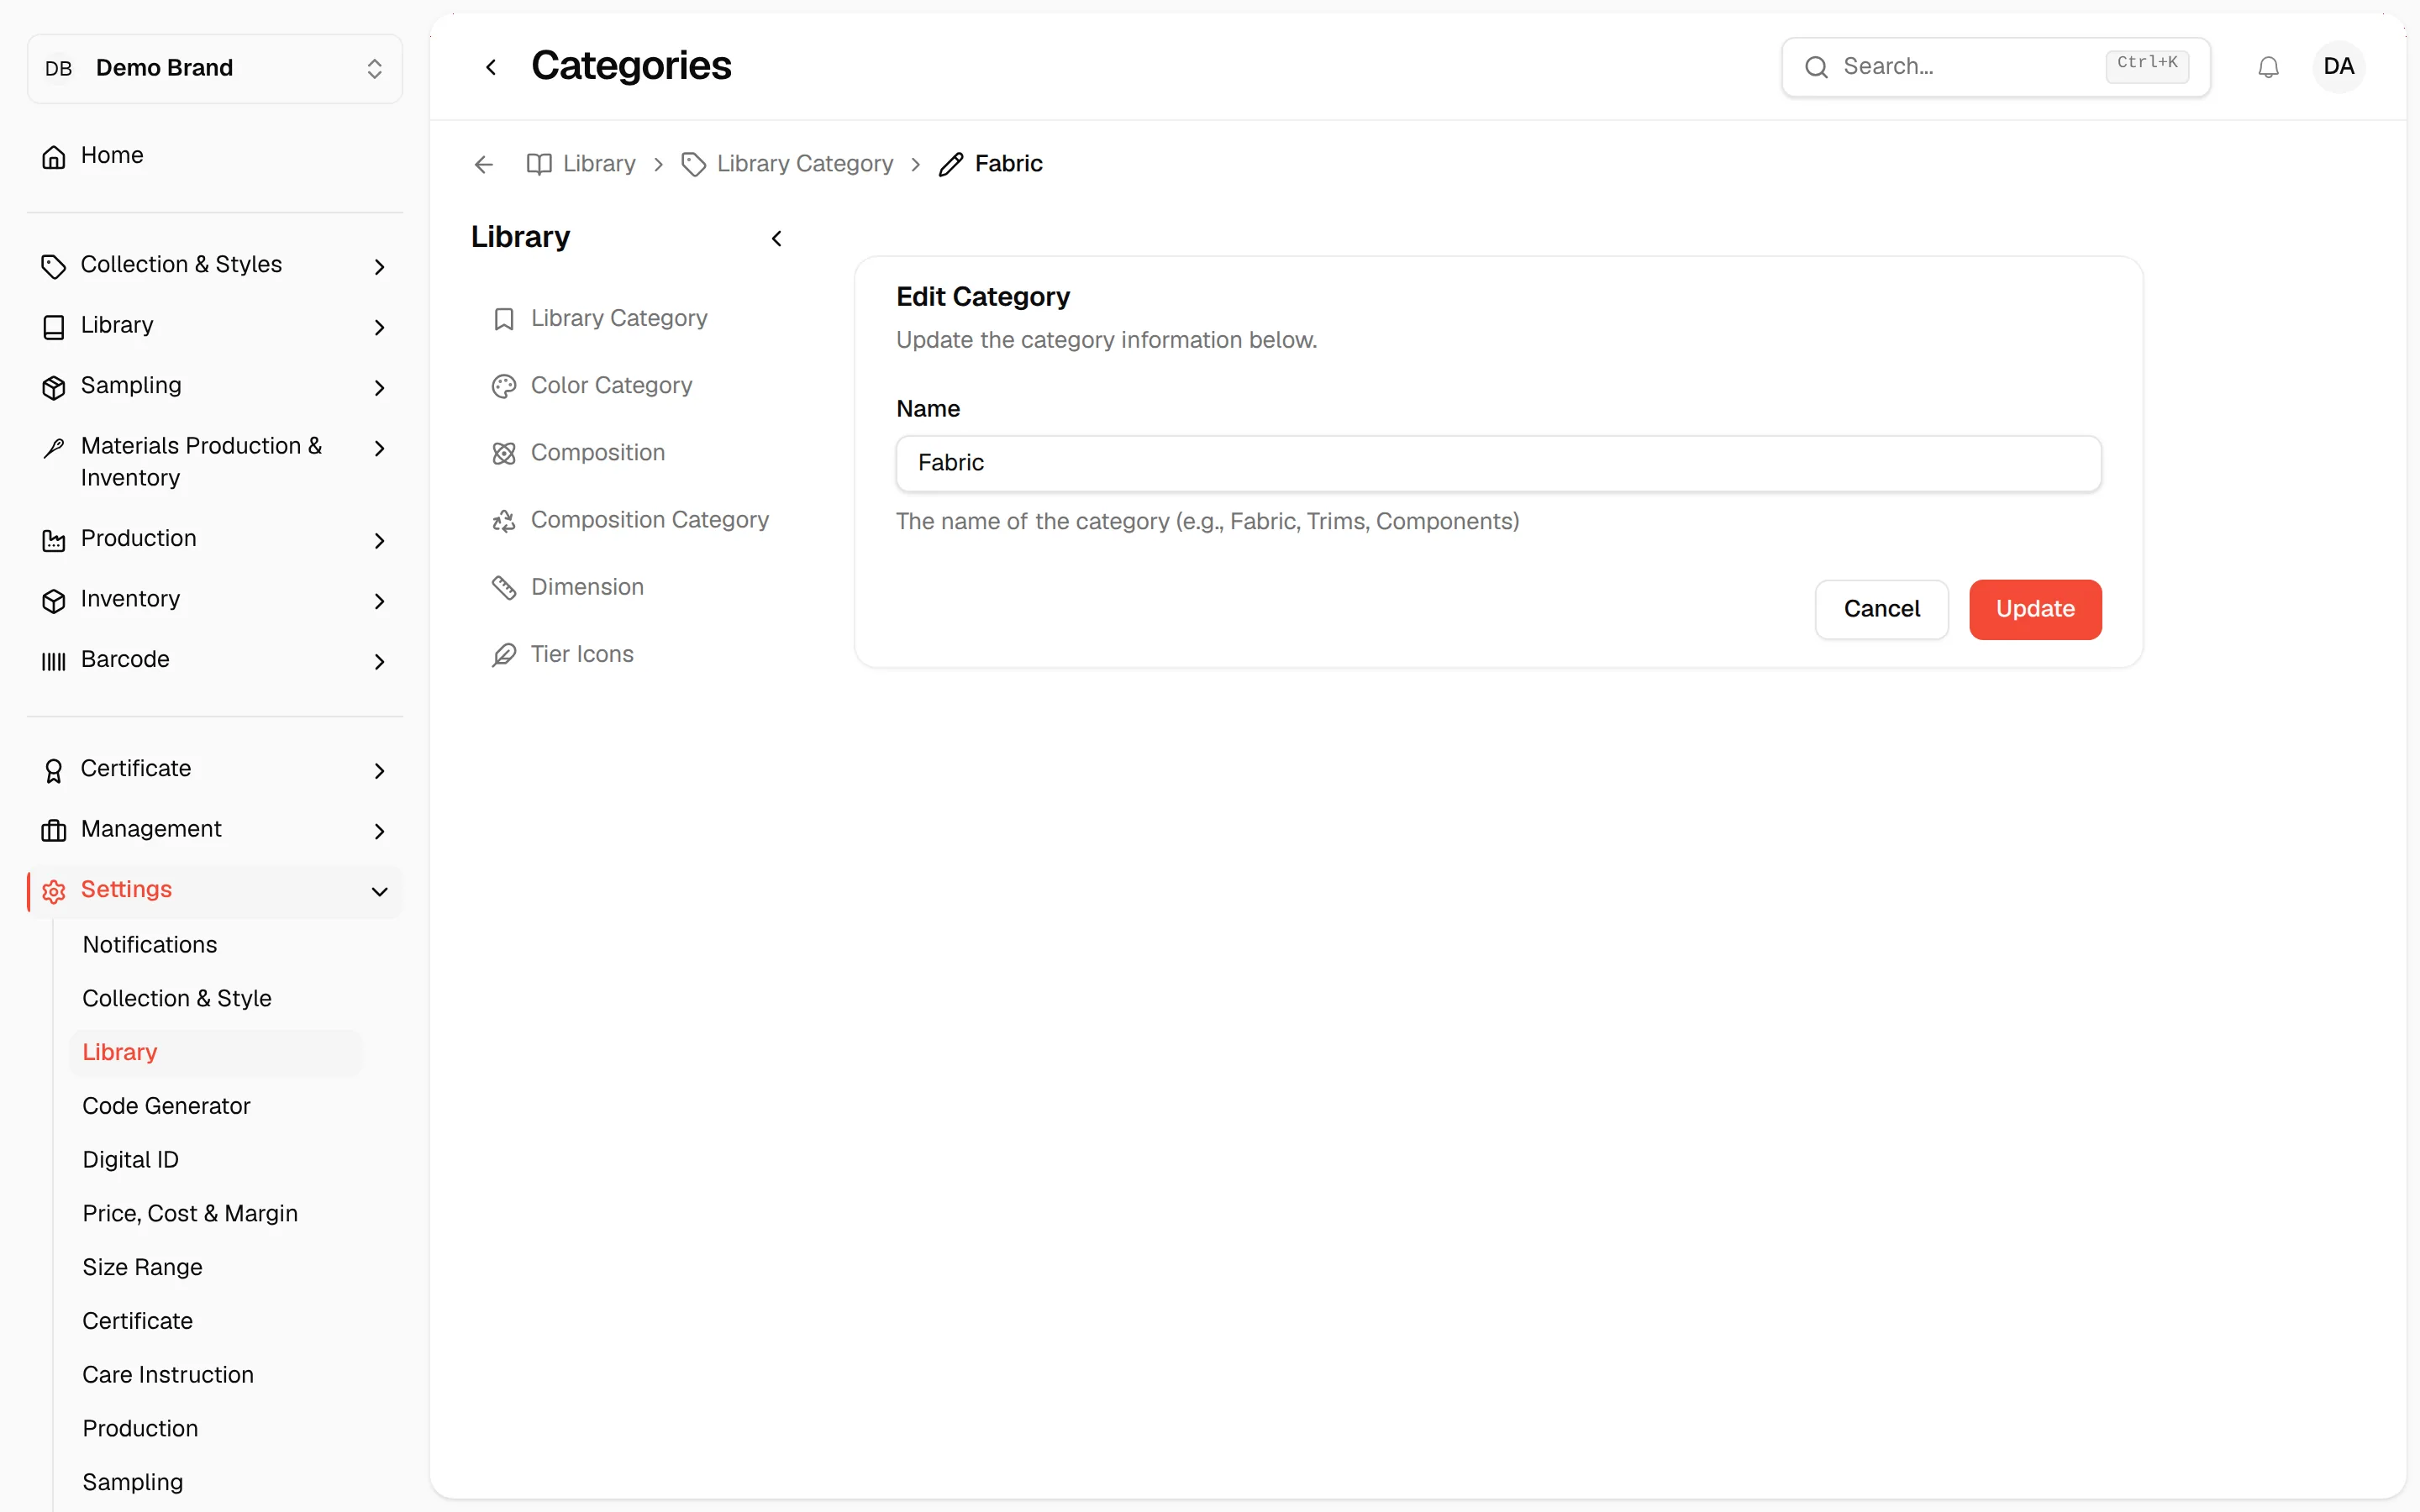The height and width of the screenshot is (1512, 2420).
Task: Click the Color Category palette icon
Action: point(504,386)
